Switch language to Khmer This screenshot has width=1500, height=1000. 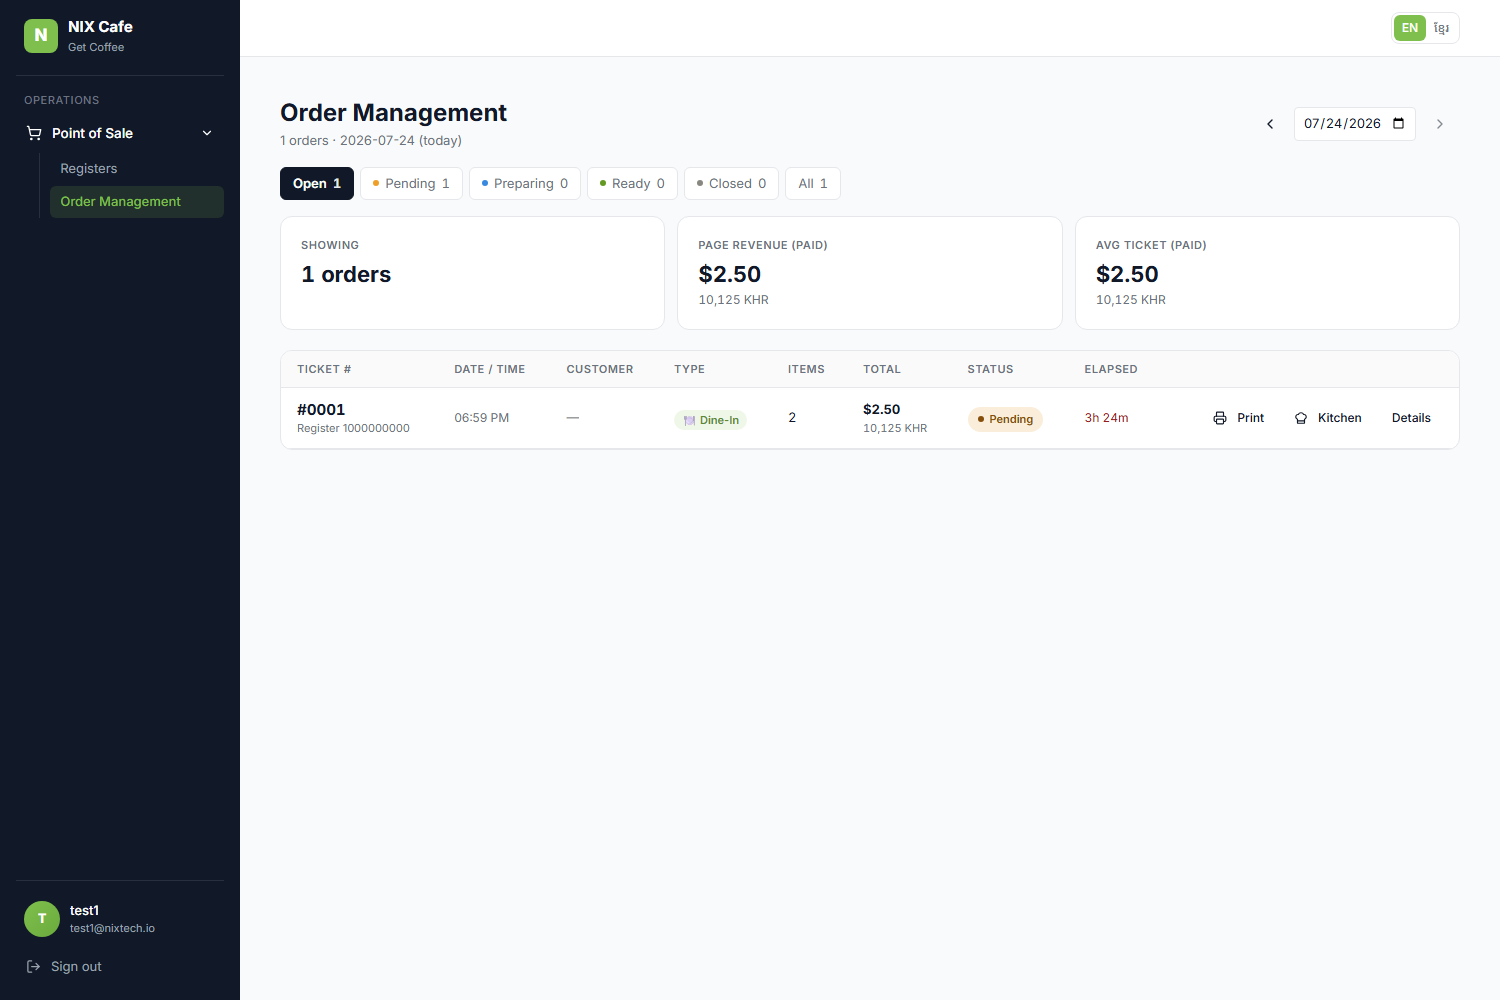pyautogui.click(x=1441, y=28)
